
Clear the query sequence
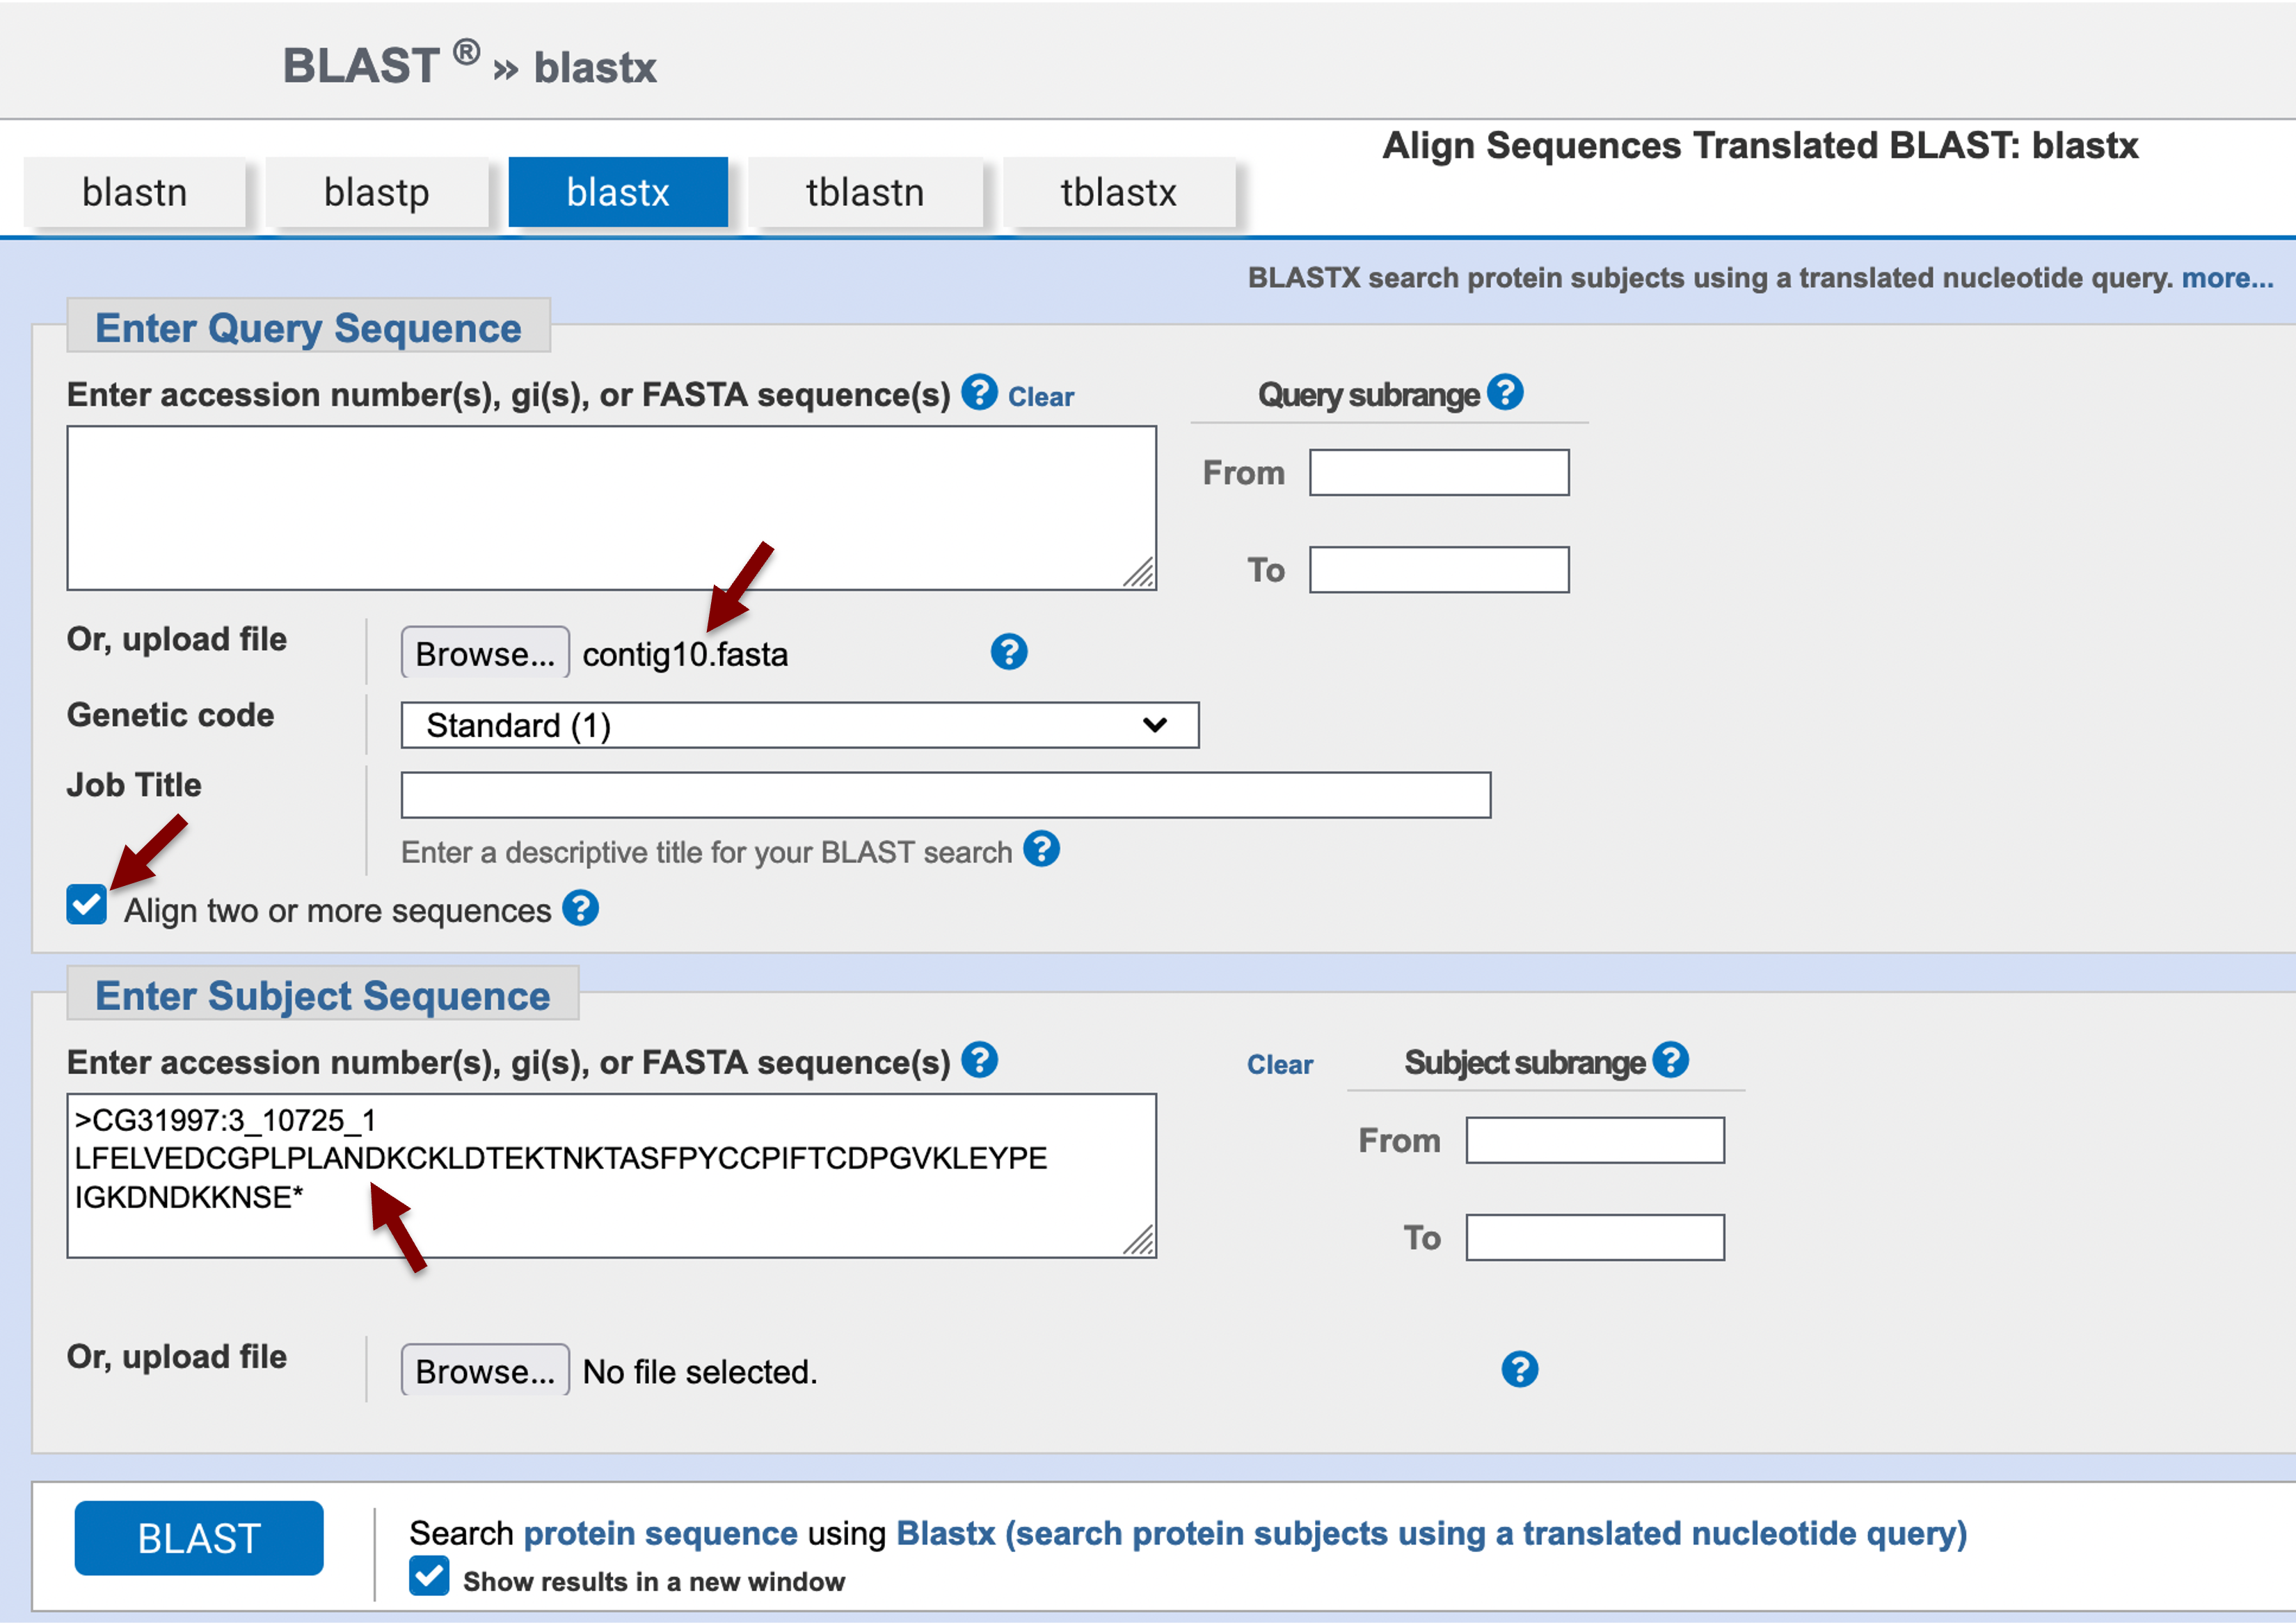(1041, 397)
